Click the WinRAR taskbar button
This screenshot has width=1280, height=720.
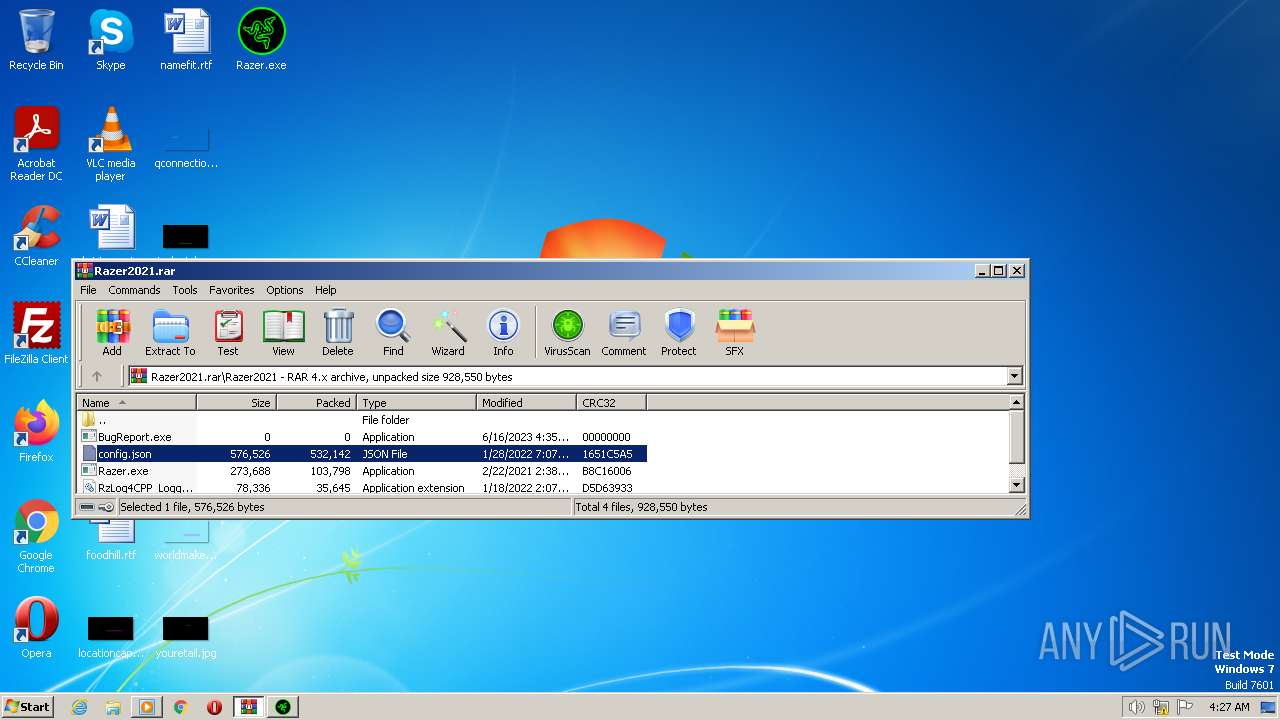(x=248, y=707)
